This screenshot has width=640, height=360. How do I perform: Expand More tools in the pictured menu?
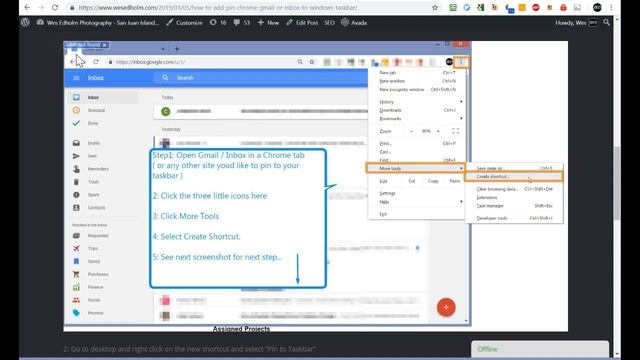click(416, 168)
